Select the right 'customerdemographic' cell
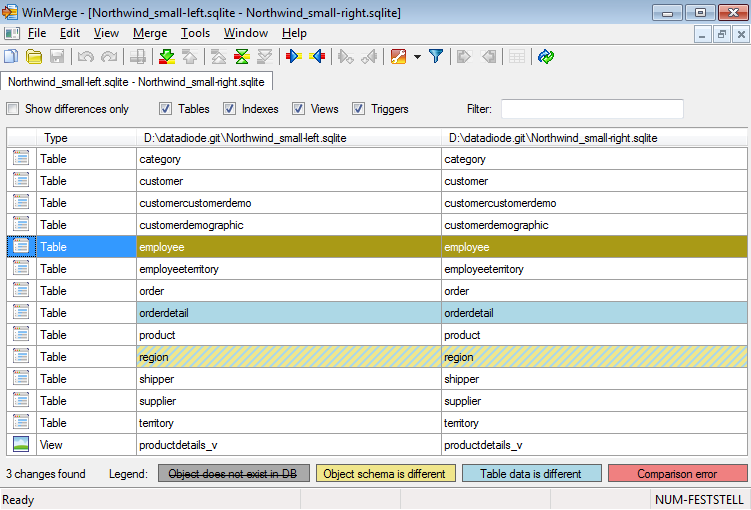The image size is (751, 510). 594,225
